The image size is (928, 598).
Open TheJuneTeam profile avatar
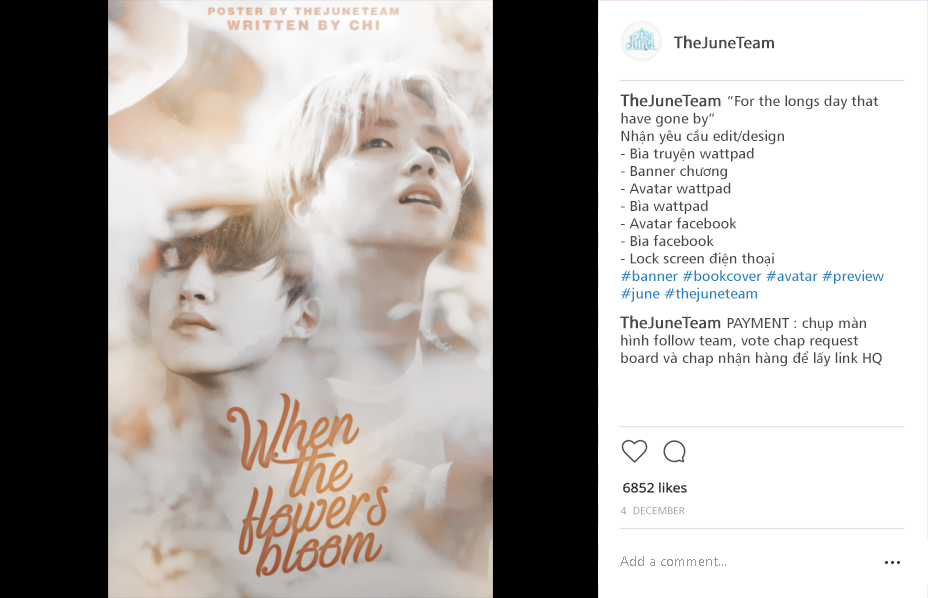coord(641,41)
